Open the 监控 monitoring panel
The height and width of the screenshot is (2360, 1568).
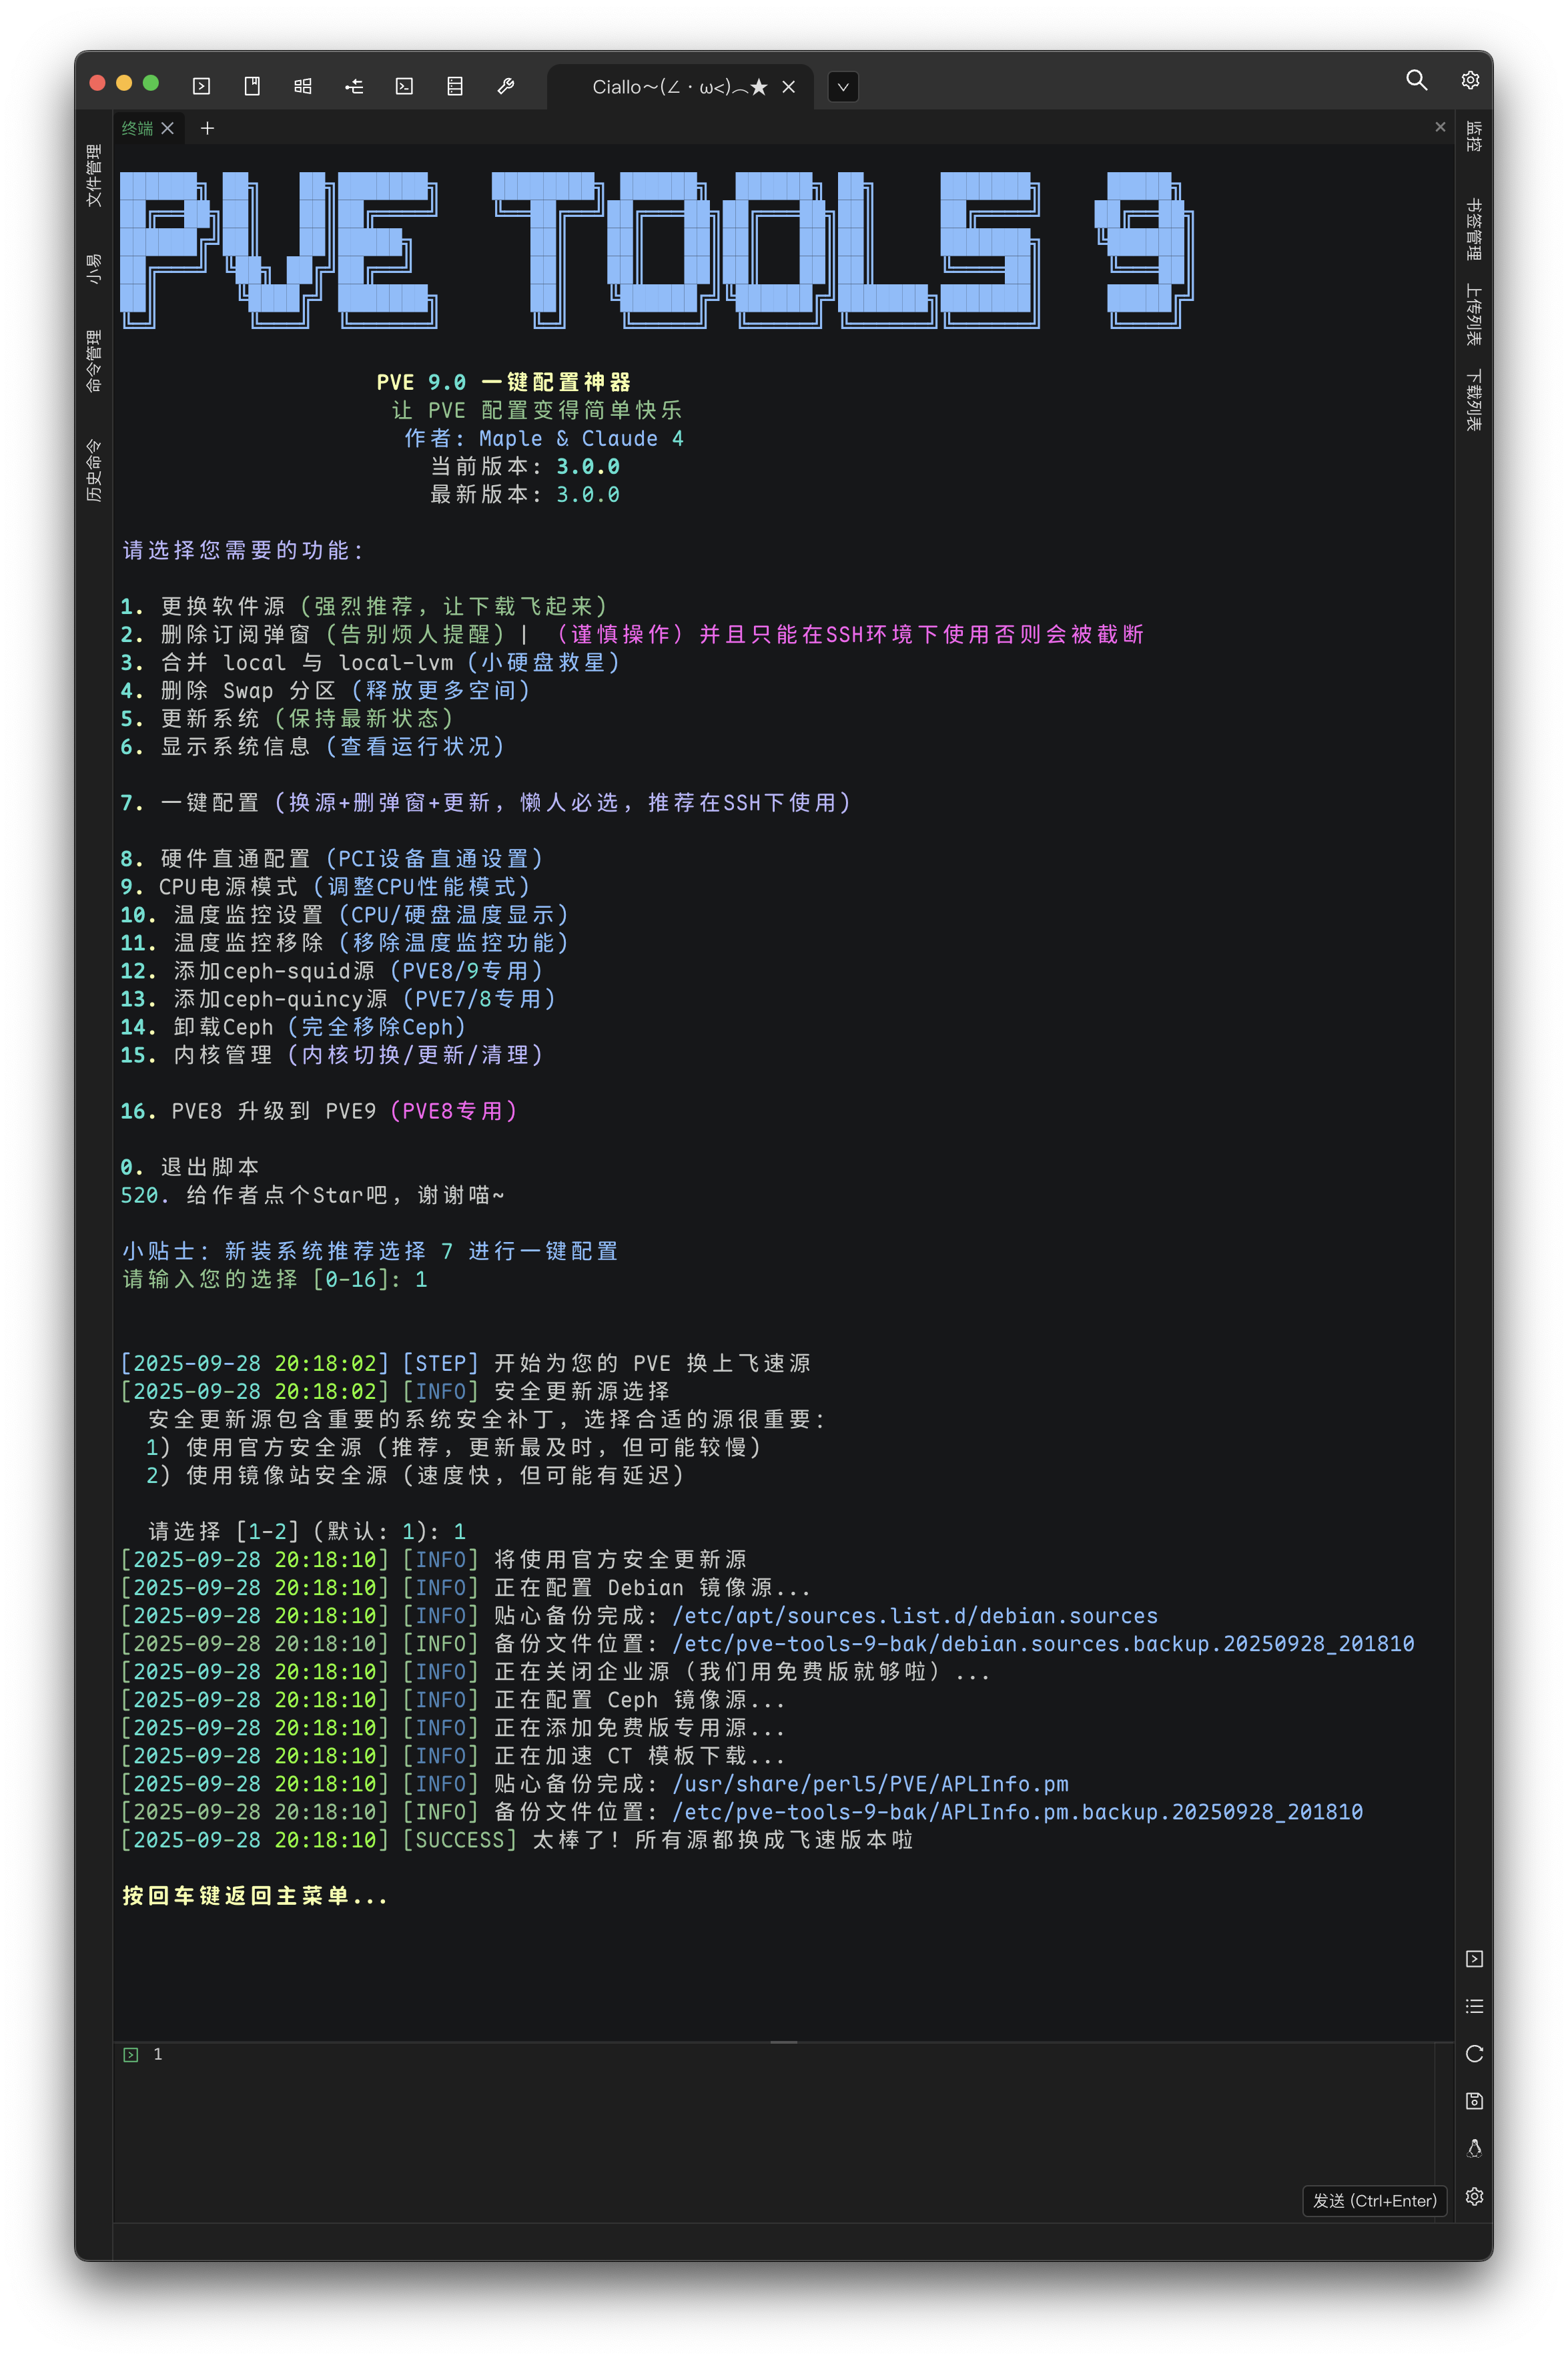[x=1474, y=136]
